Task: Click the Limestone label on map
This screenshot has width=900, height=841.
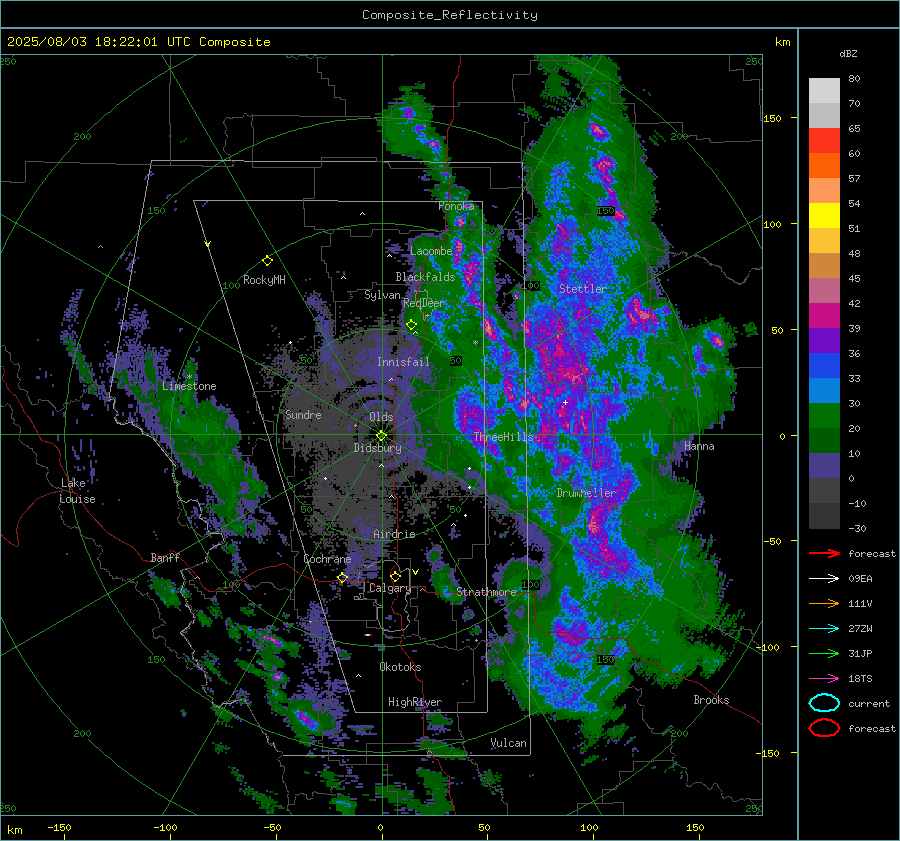Action: [x=189, y=386]
